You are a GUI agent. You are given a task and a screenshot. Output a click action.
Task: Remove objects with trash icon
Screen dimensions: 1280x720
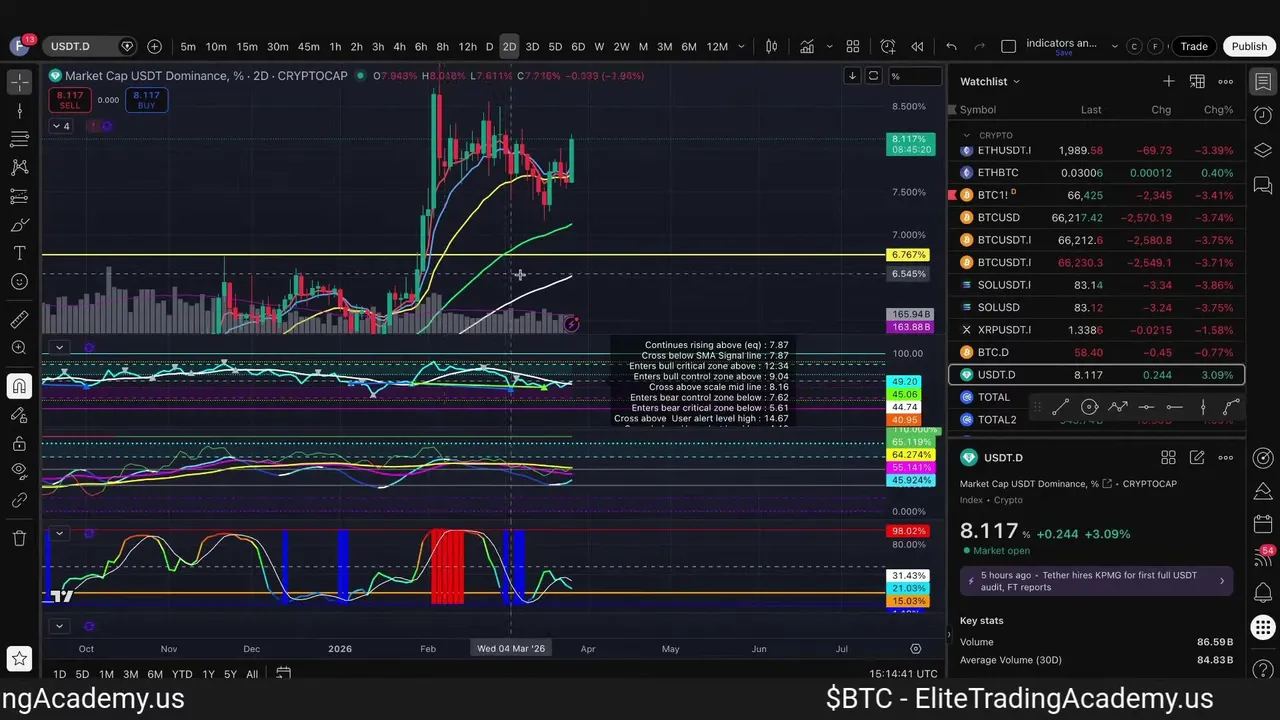[x=19, y=538]
